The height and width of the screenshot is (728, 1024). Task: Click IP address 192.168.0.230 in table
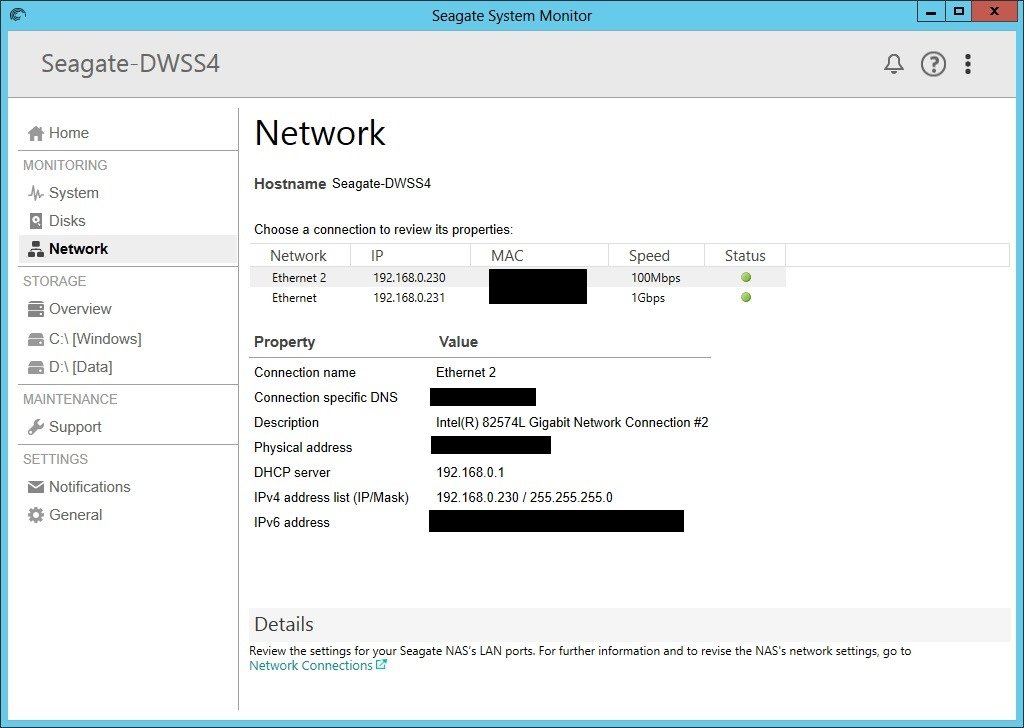(x=409, y=277)
